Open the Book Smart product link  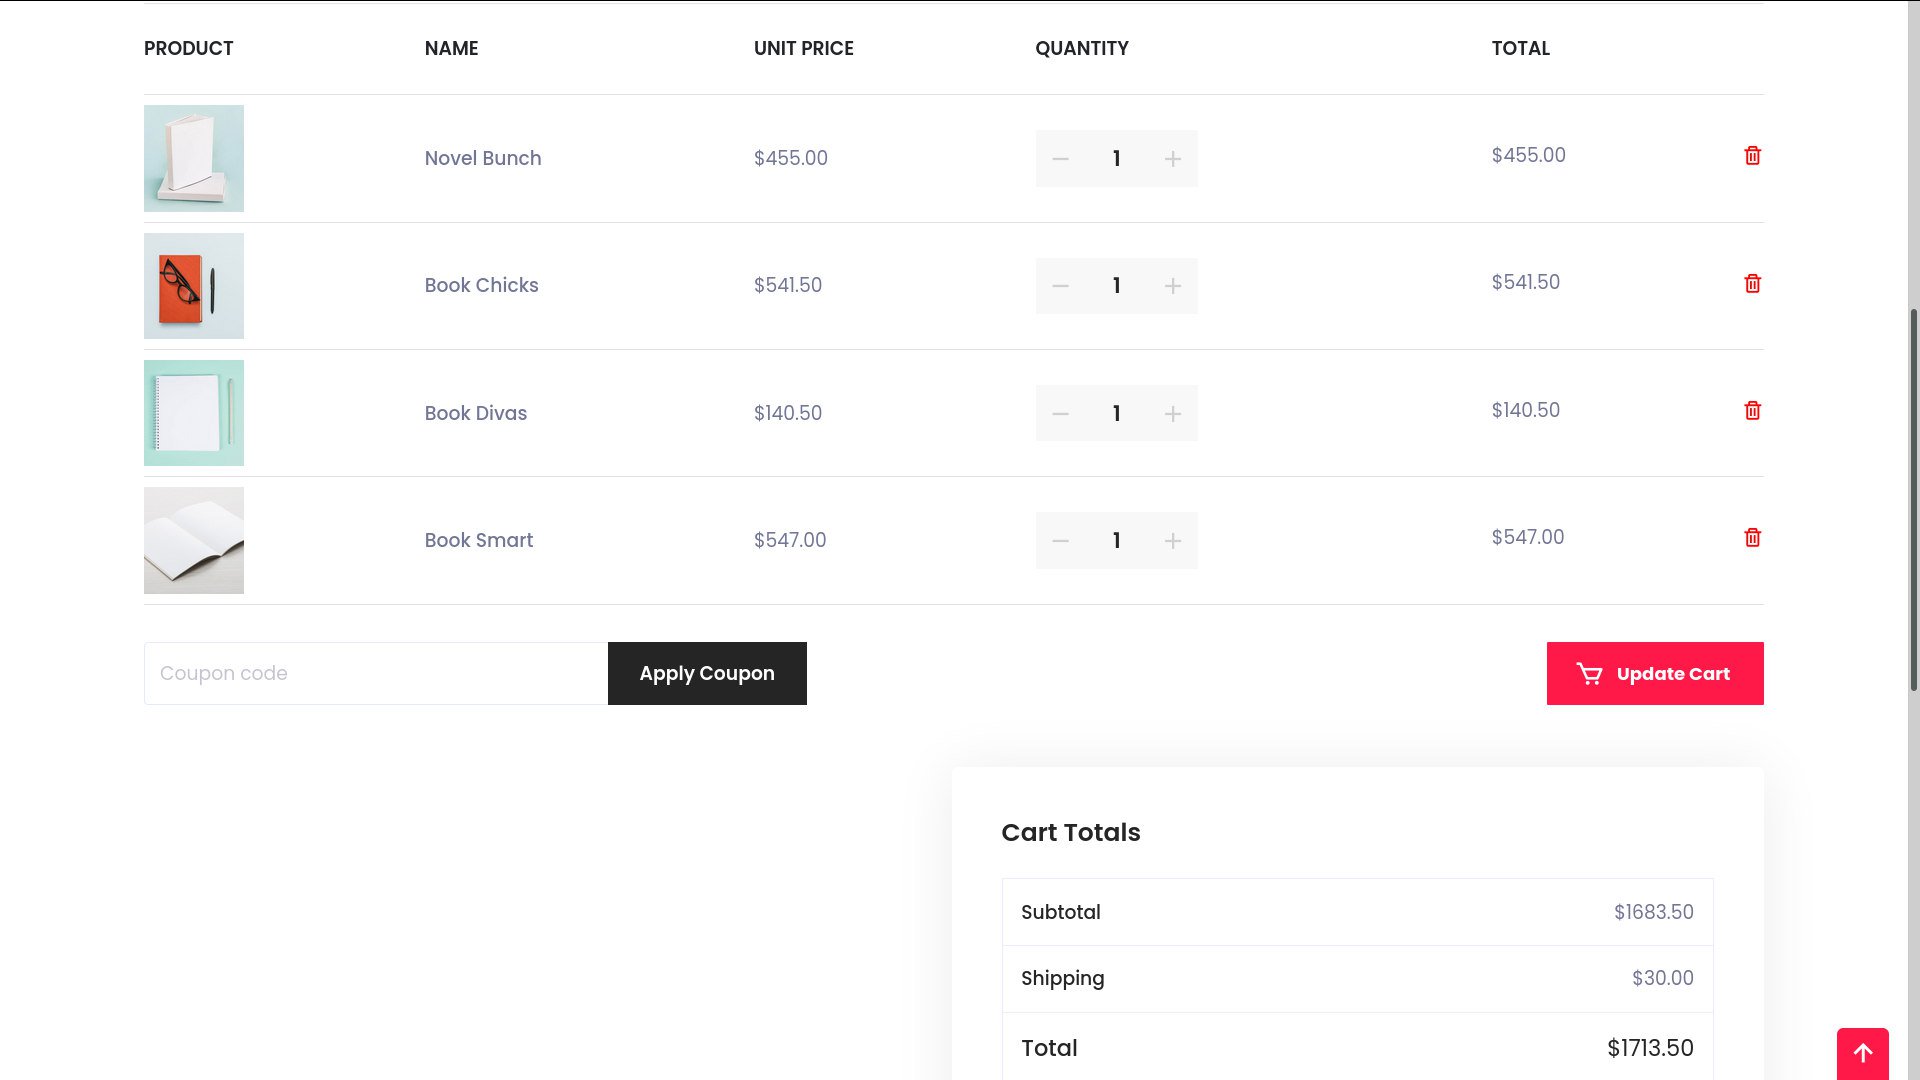(479, 541)
